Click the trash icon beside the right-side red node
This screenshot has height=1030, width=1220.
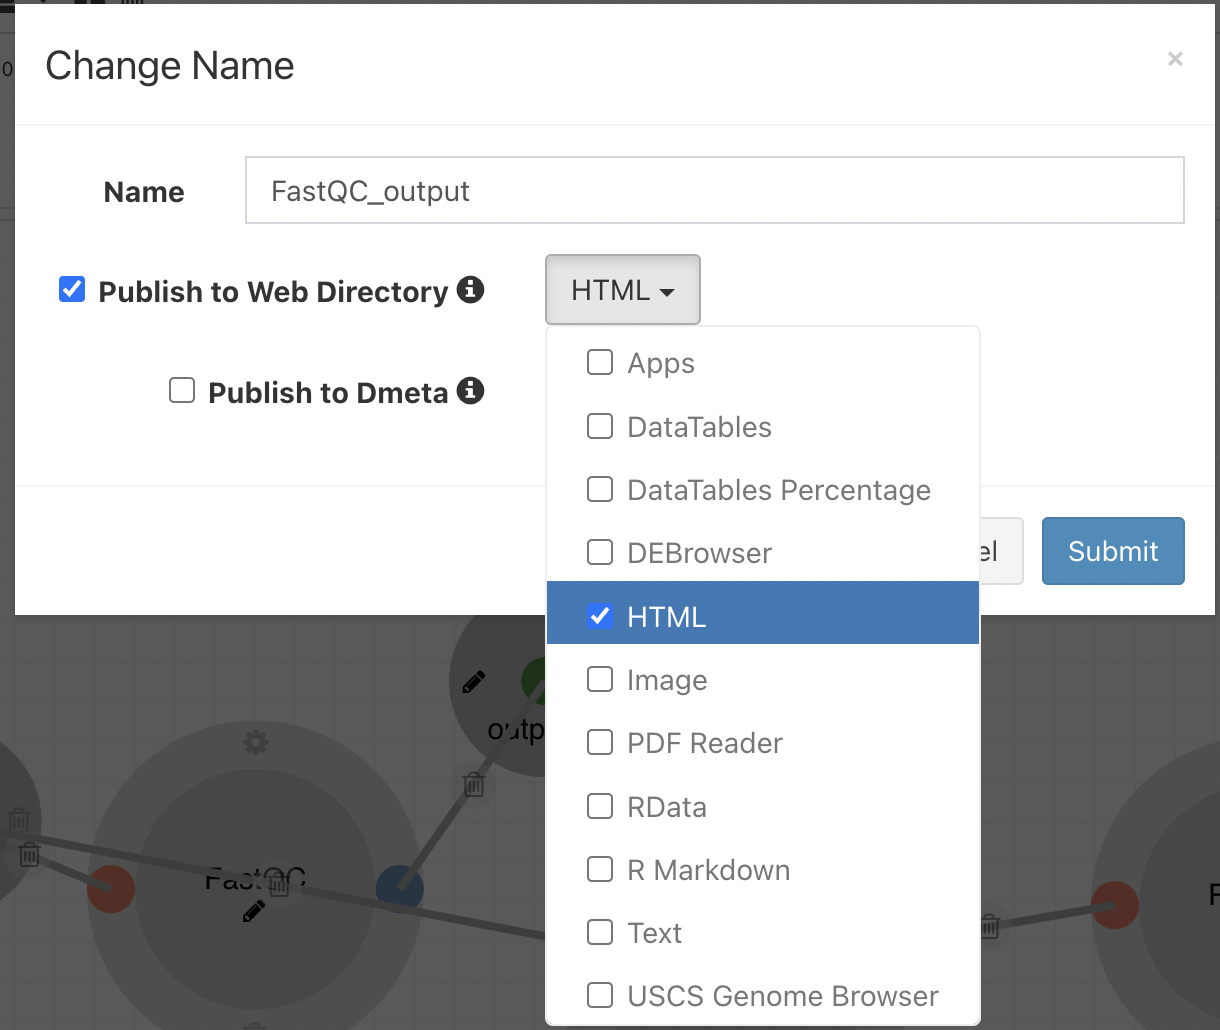989,926
